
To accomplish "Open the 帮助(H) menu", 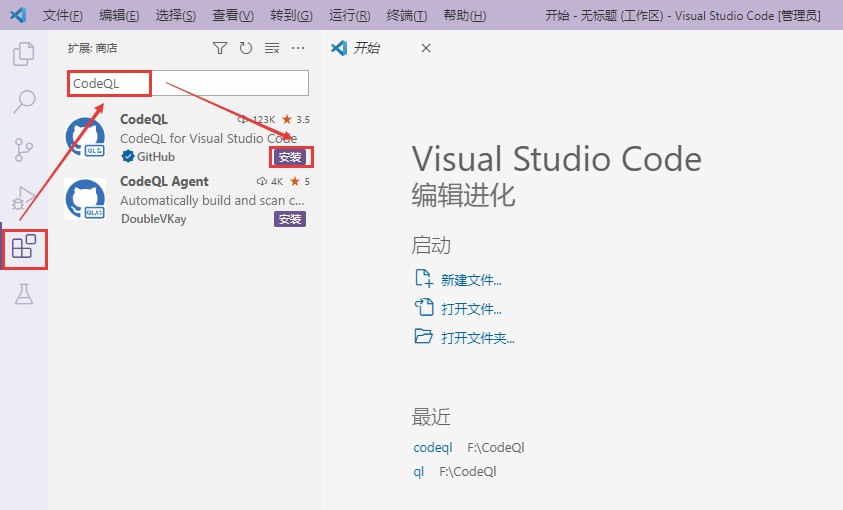I will pyautogui.click(x=465, y=16).
